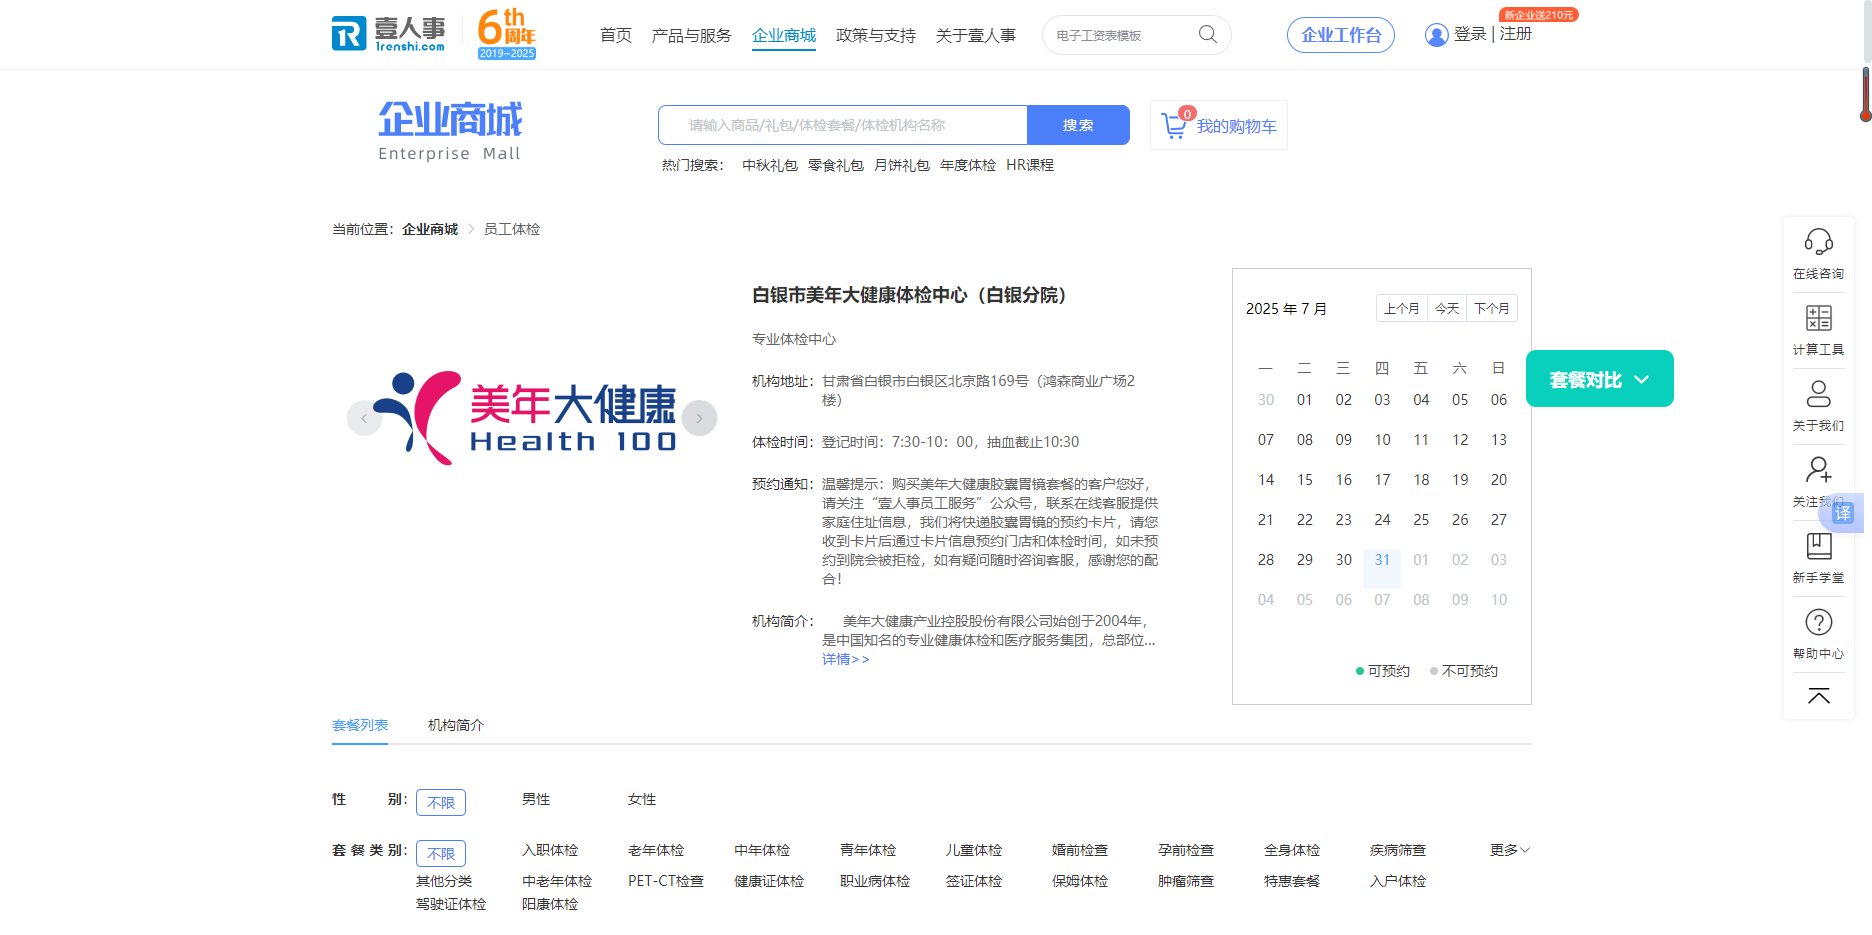This screenshot has width=1872, height=935.
Task: Select 儿童体检 package category
Action: [x=974, y=850]
